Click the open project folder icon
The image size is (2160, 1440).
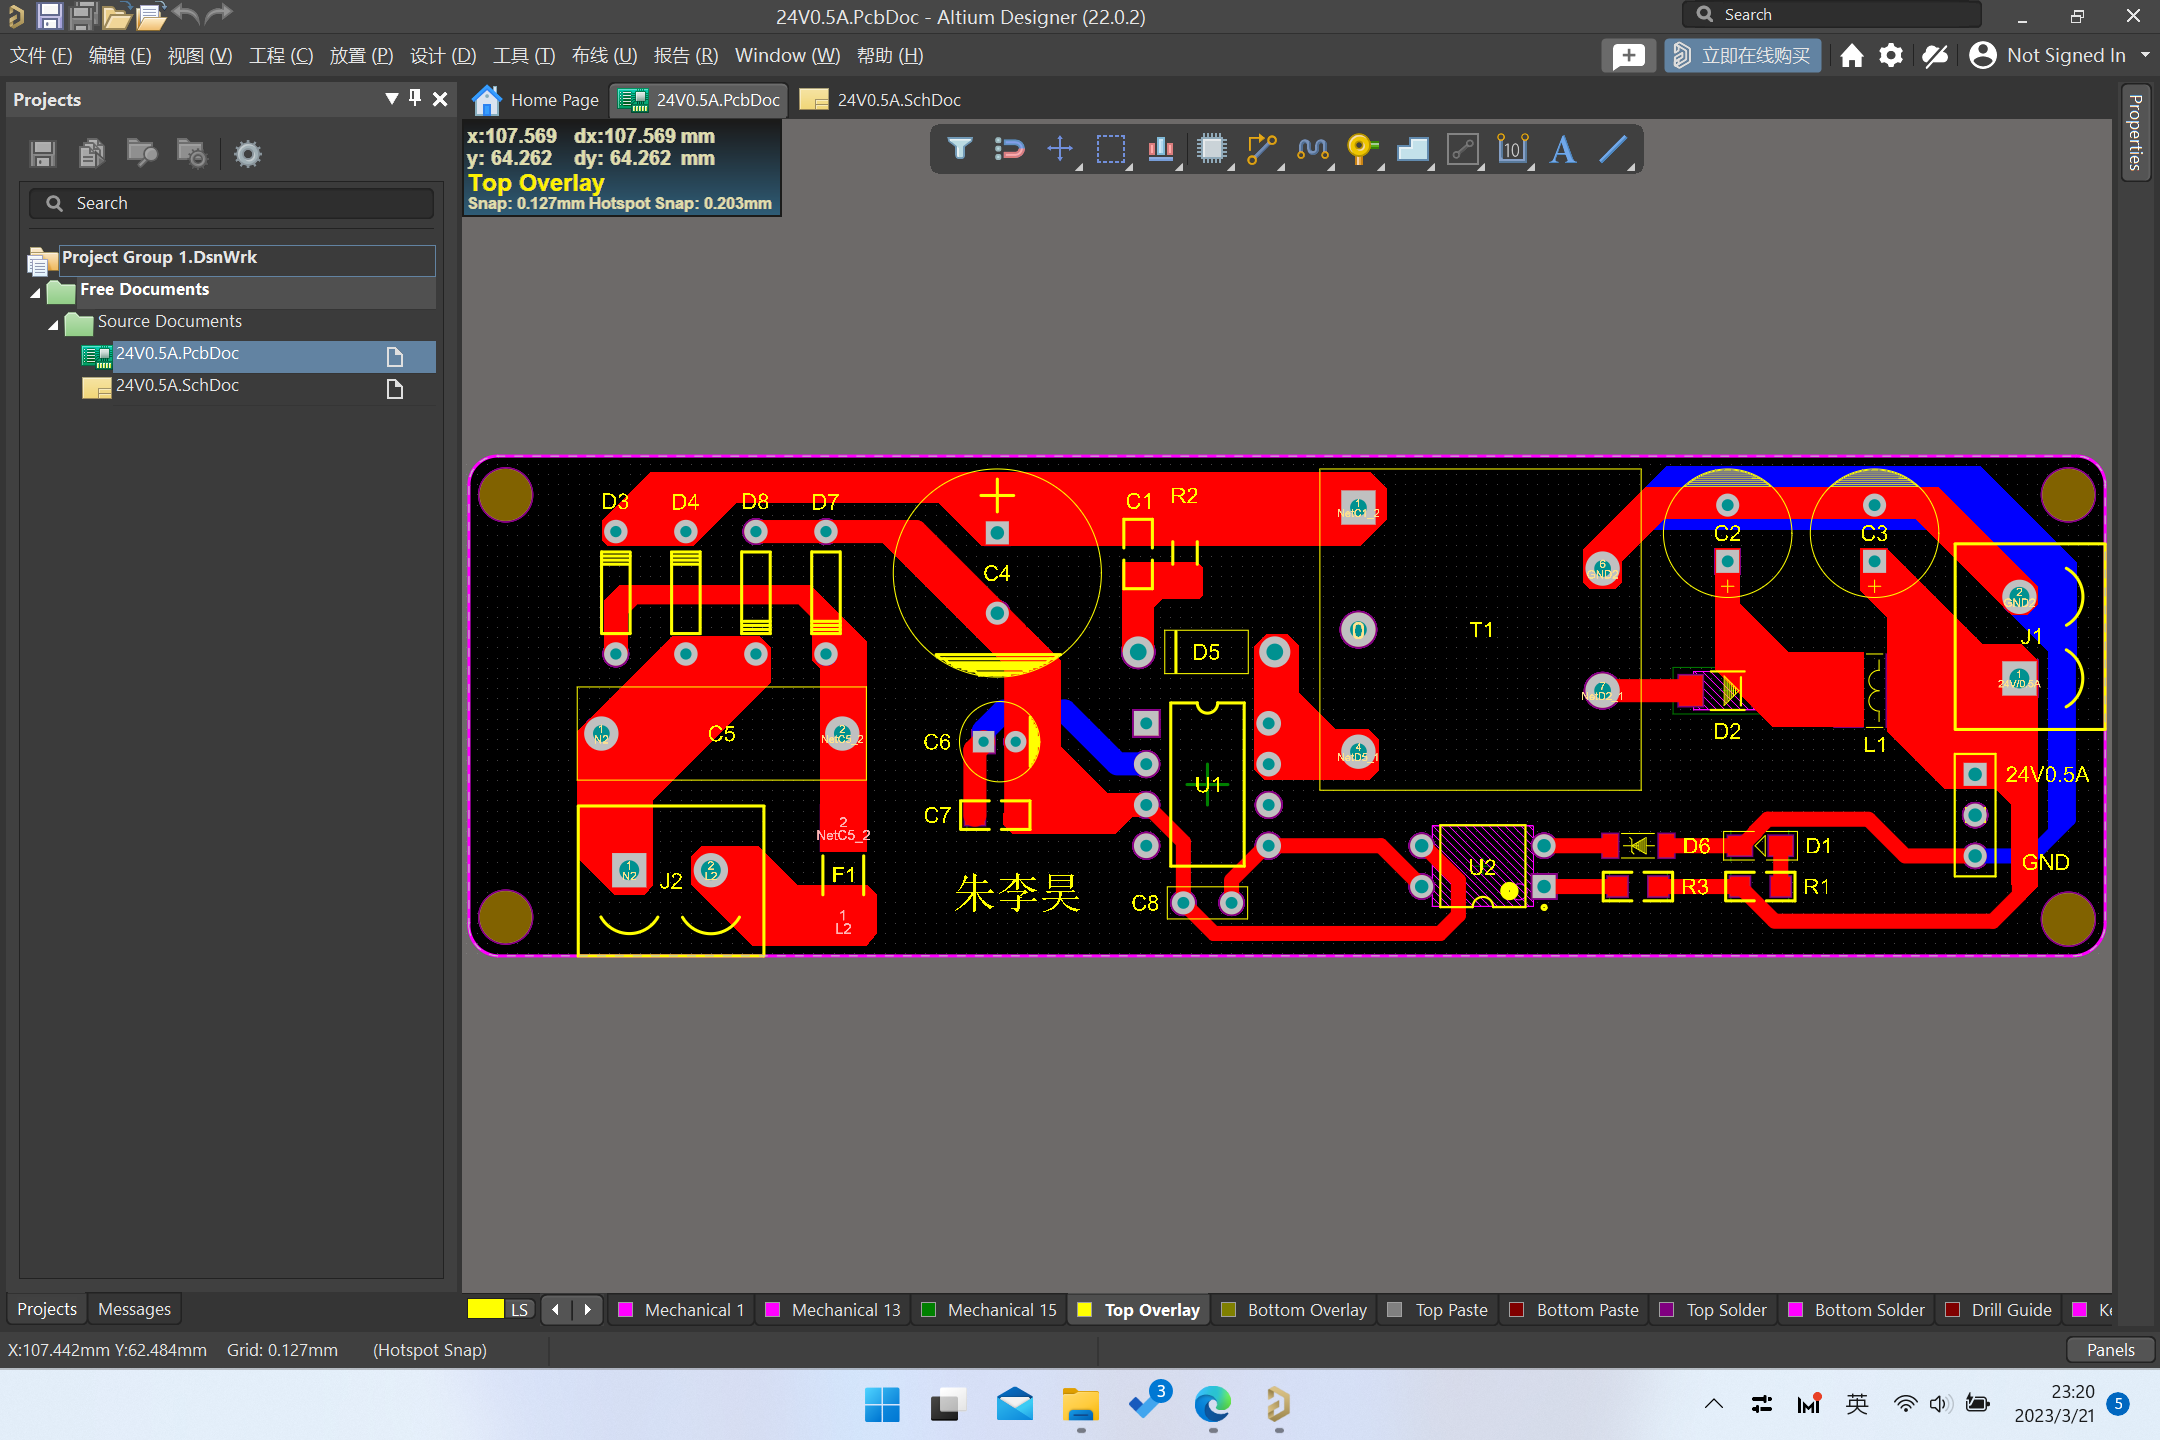(151, 15)
